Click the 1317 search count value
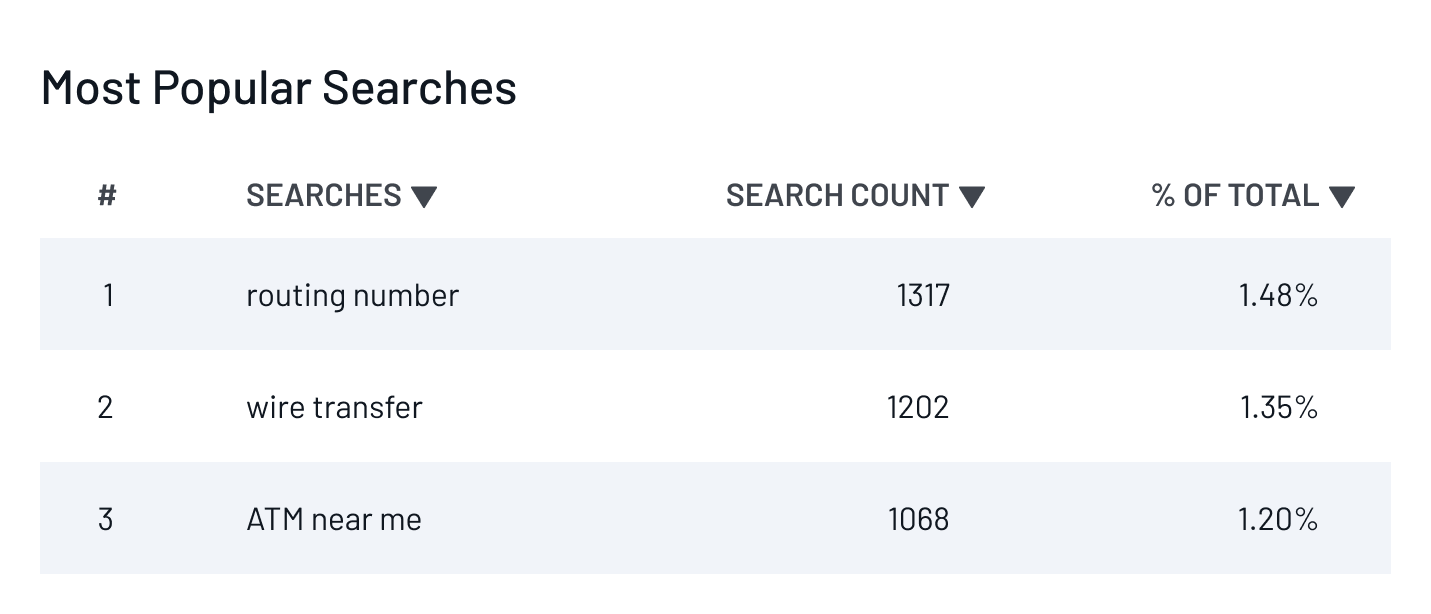This screenshot has width=1431, height=614. [923, 295]
